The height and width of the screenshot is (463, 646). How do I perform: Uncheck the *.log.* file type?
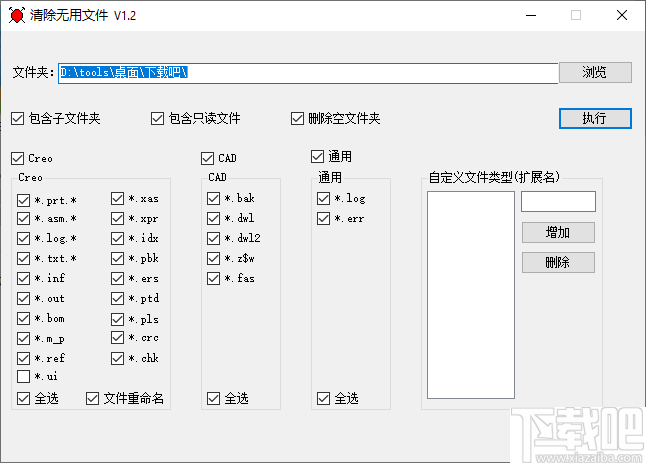tap(23, 239)
